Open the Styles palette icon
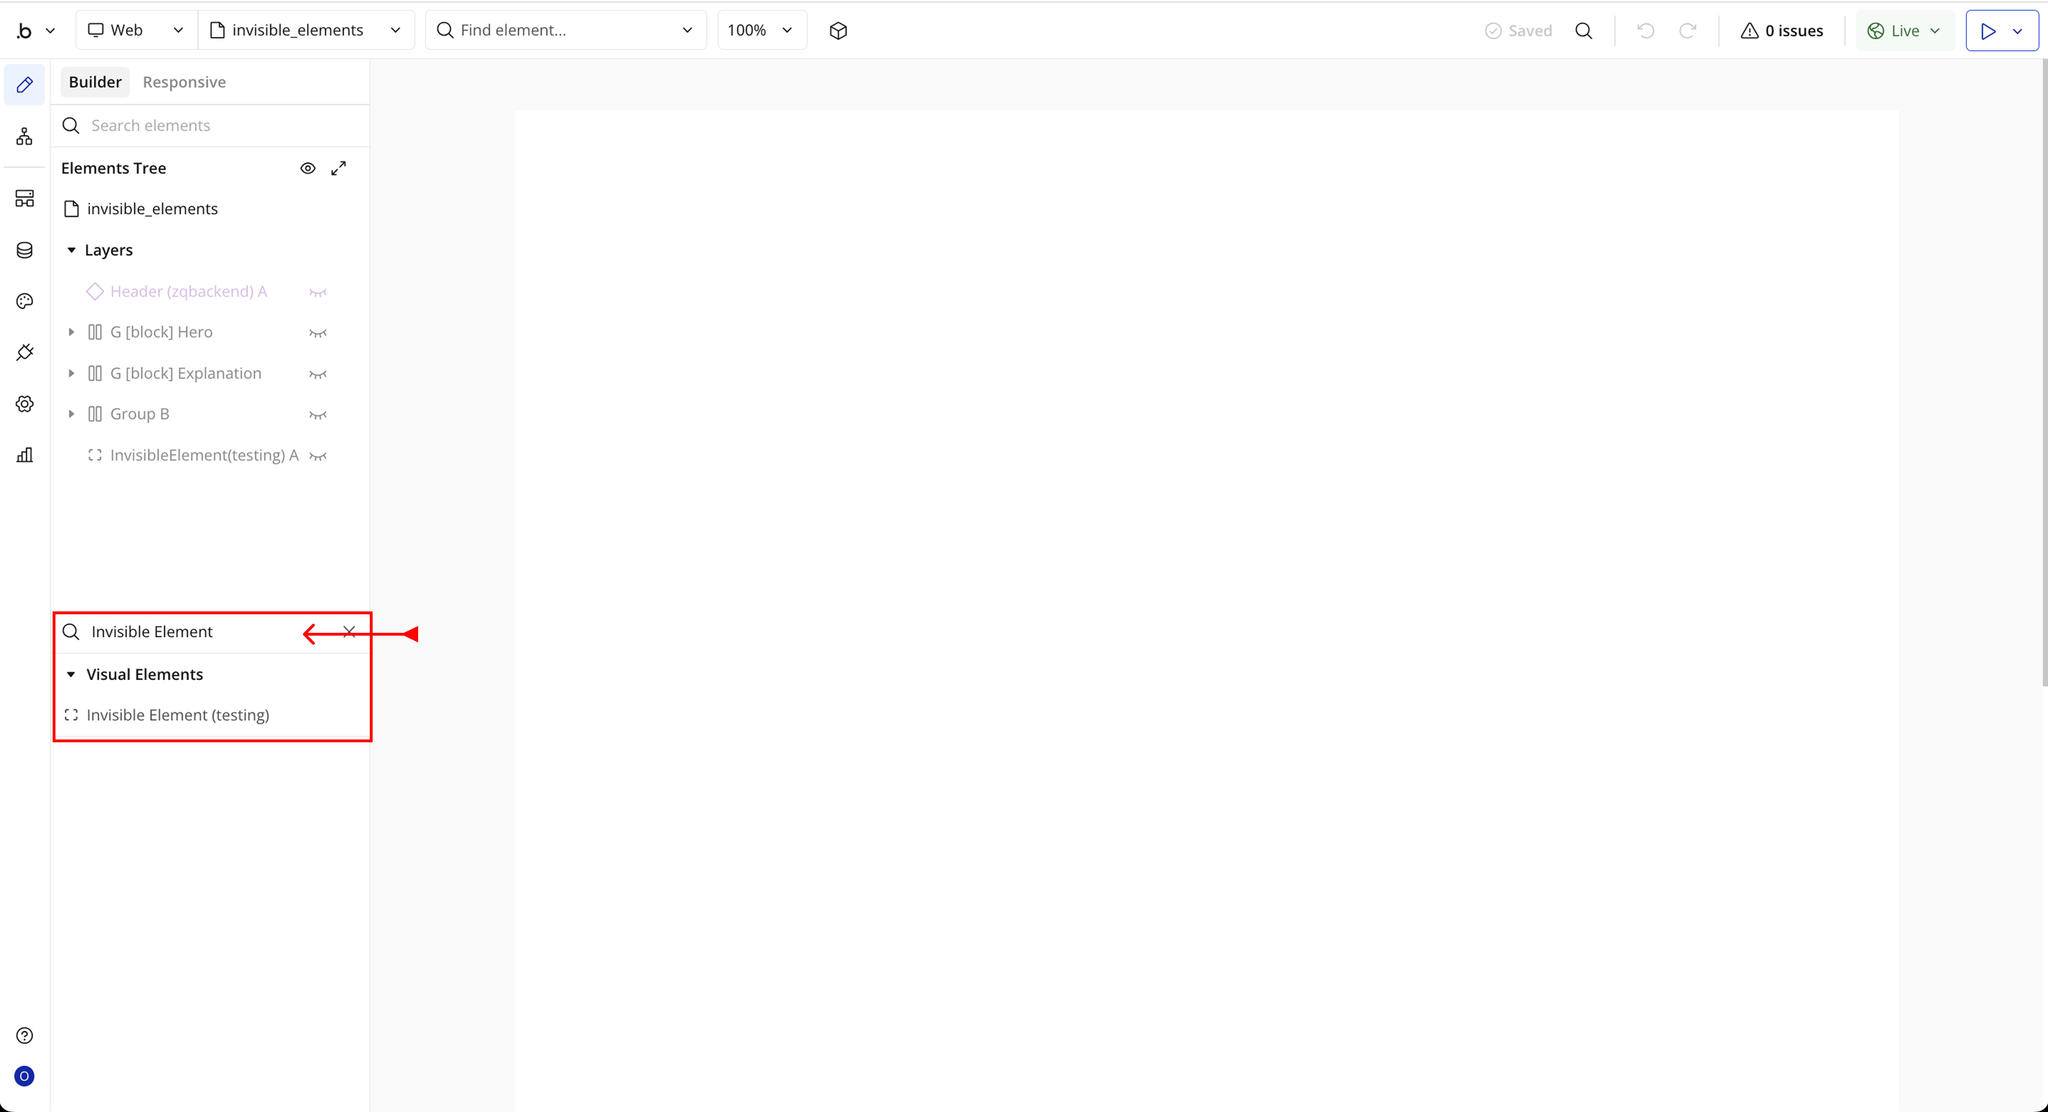 24,301
